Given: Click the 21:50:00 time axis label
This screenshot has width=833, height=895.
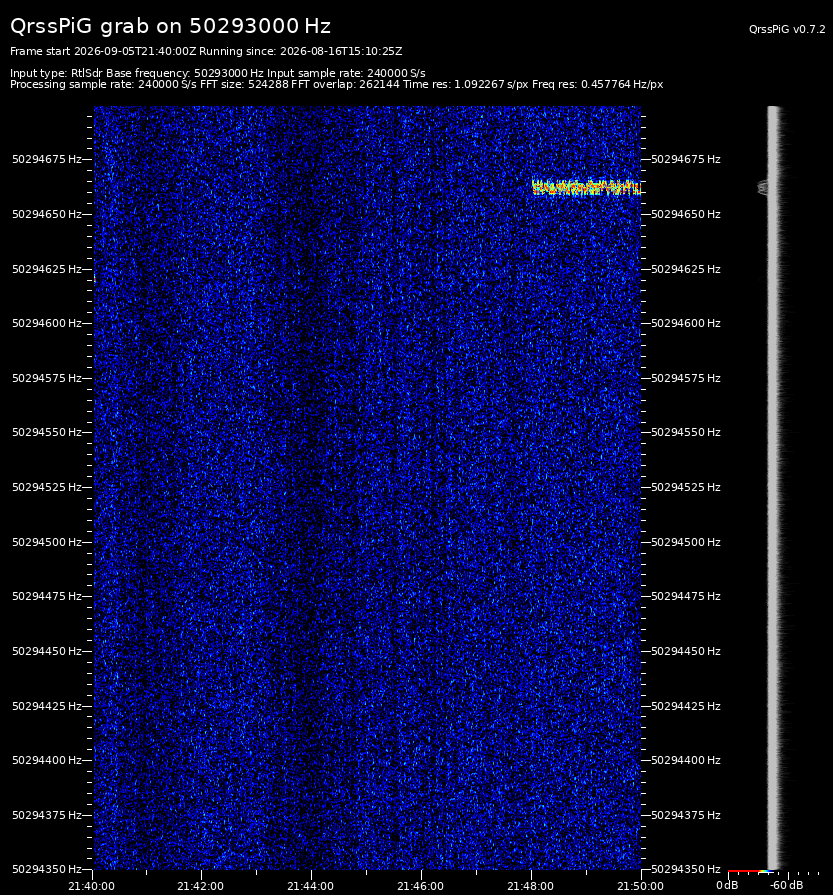Looking at the screenshot, I should click(x=640, y=886).
